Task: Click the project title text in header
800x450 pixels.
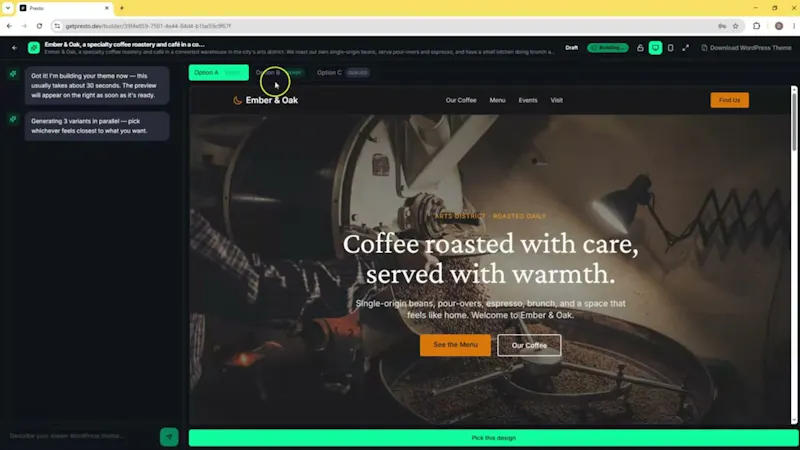Action: (x=124, y=44)
